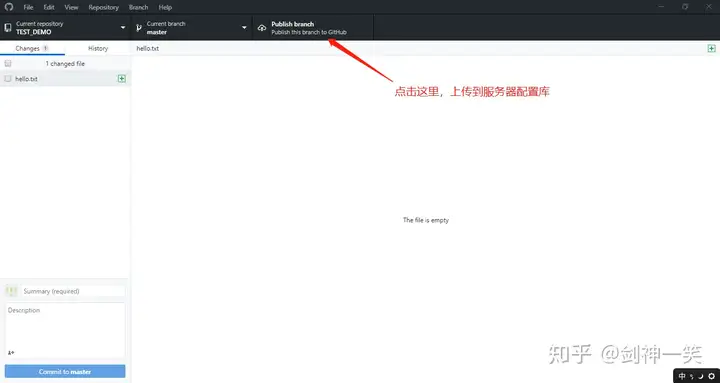
Task: Open the View menu
Action: (x=71, y=7)
